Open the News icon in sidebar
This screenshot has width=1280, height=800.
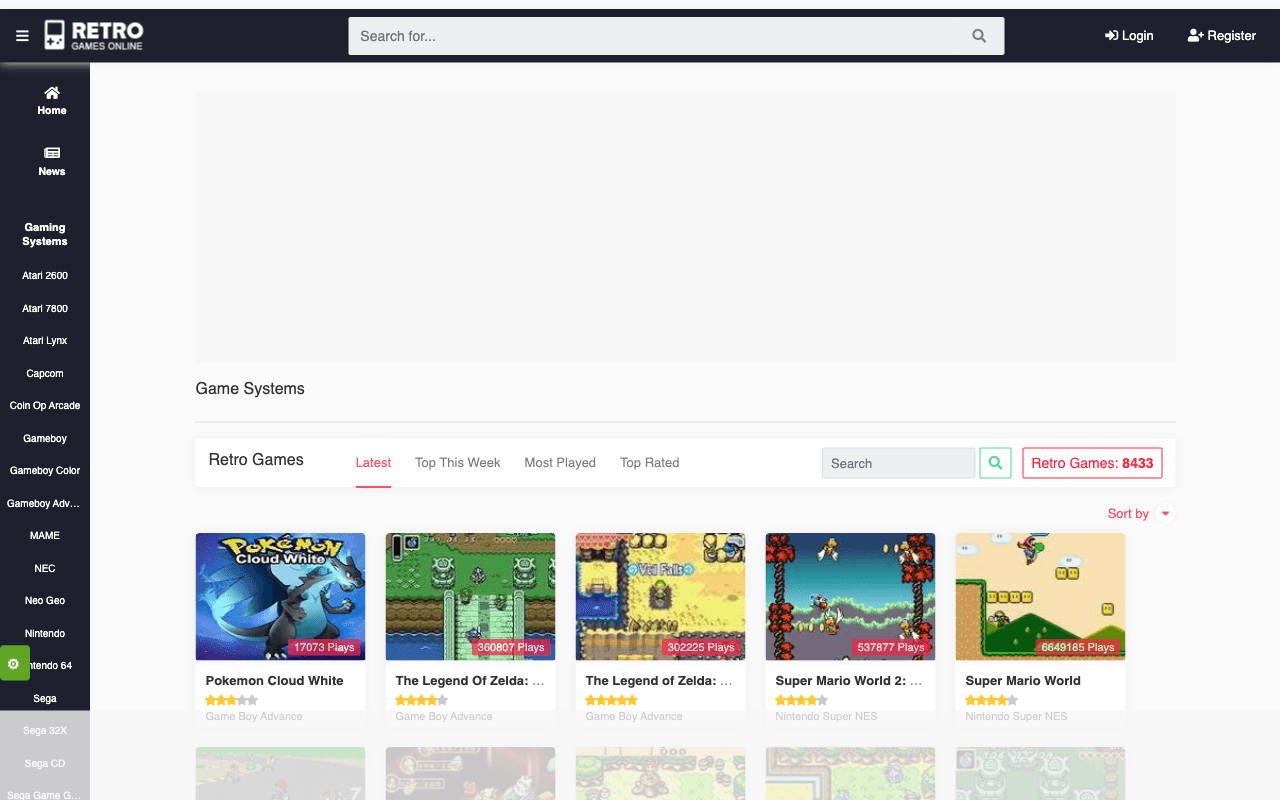tap(52, 153)
